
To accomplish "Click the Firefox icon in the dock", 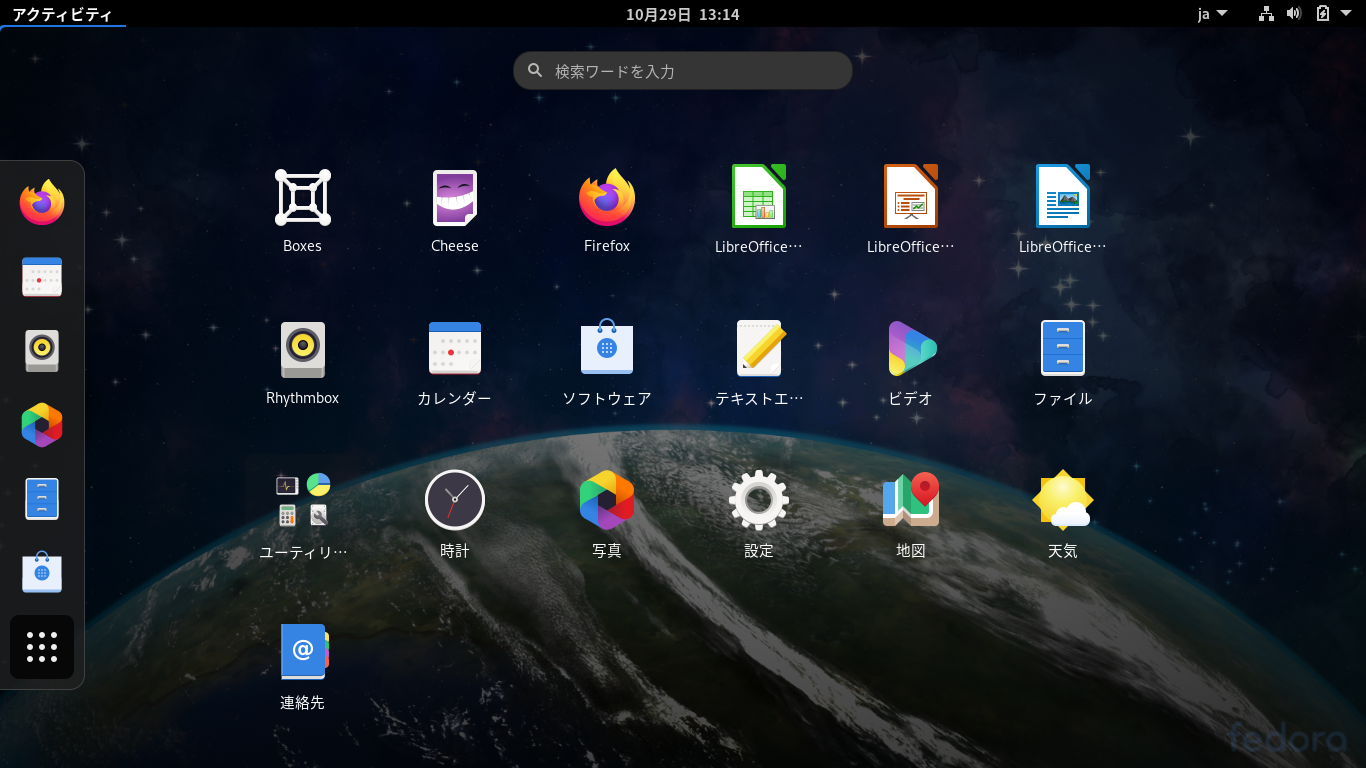I will 42,202.
